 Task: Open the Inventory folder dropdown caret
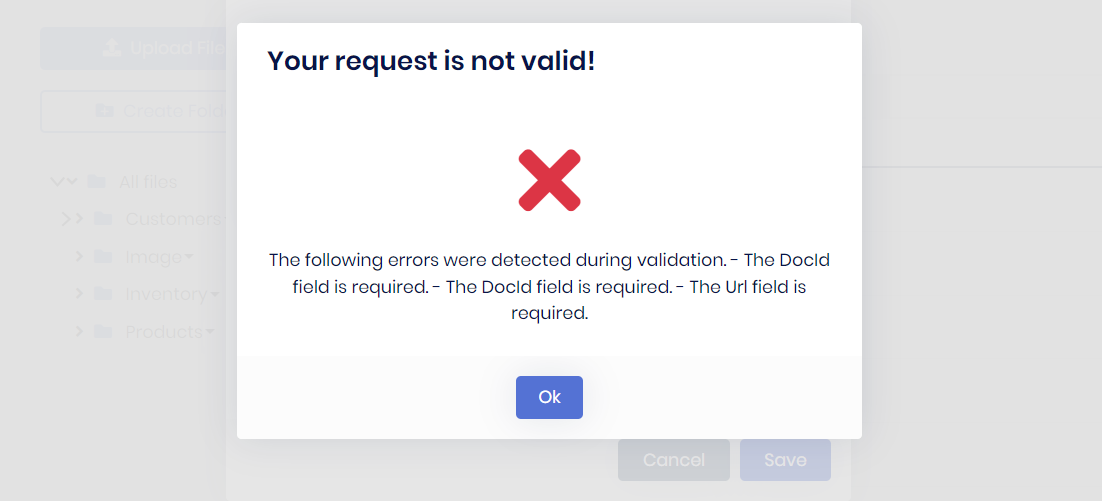pos(213,295)
